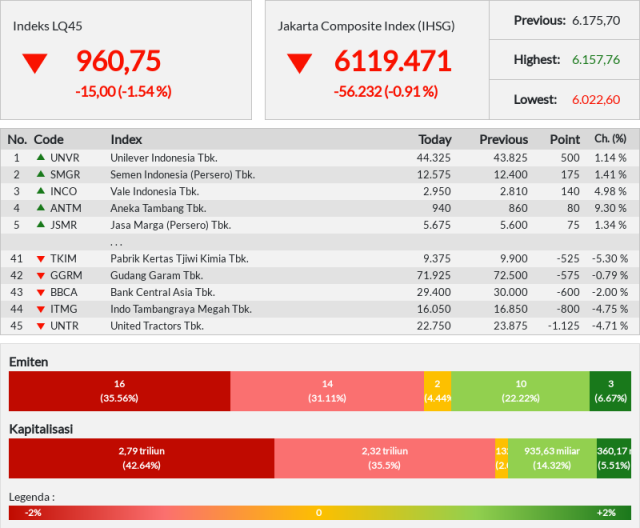Click Jakarta Composite Index (IHSG) title
The height and width of the screenshot is (528, 640).
(367, 26)
